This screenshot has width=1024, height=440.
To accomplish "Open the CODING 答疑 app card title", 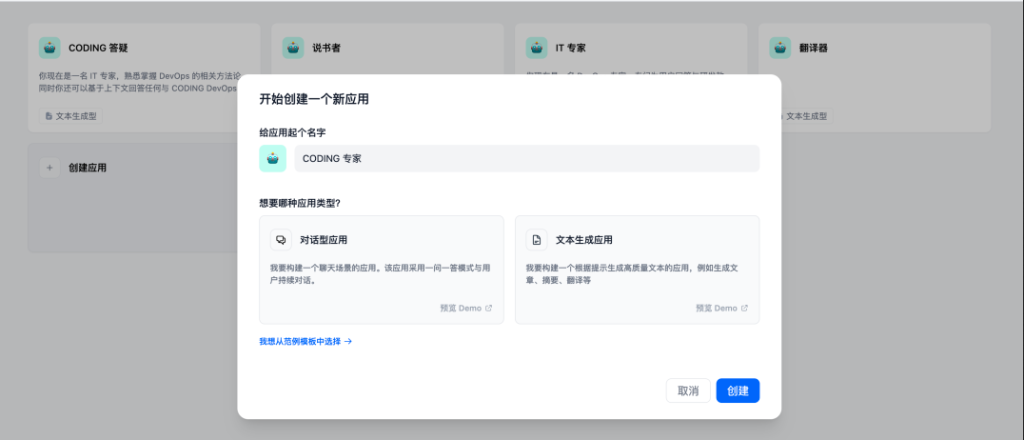I will coord(98,47).
